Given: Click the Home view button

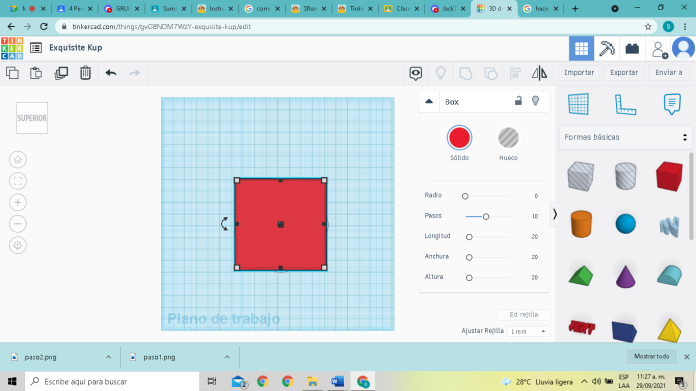Looking at the screenshot, I should click(18, 160).
